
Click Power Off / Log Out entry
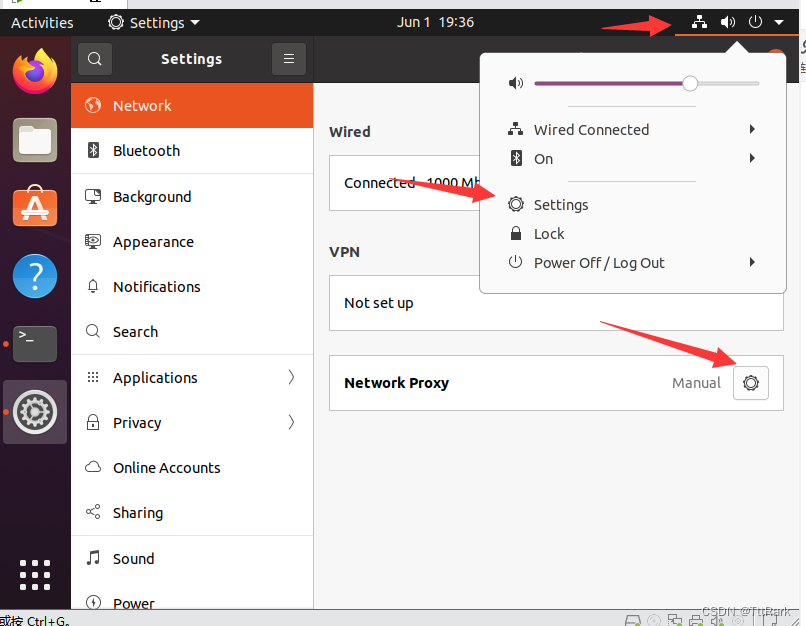[633, 263]
